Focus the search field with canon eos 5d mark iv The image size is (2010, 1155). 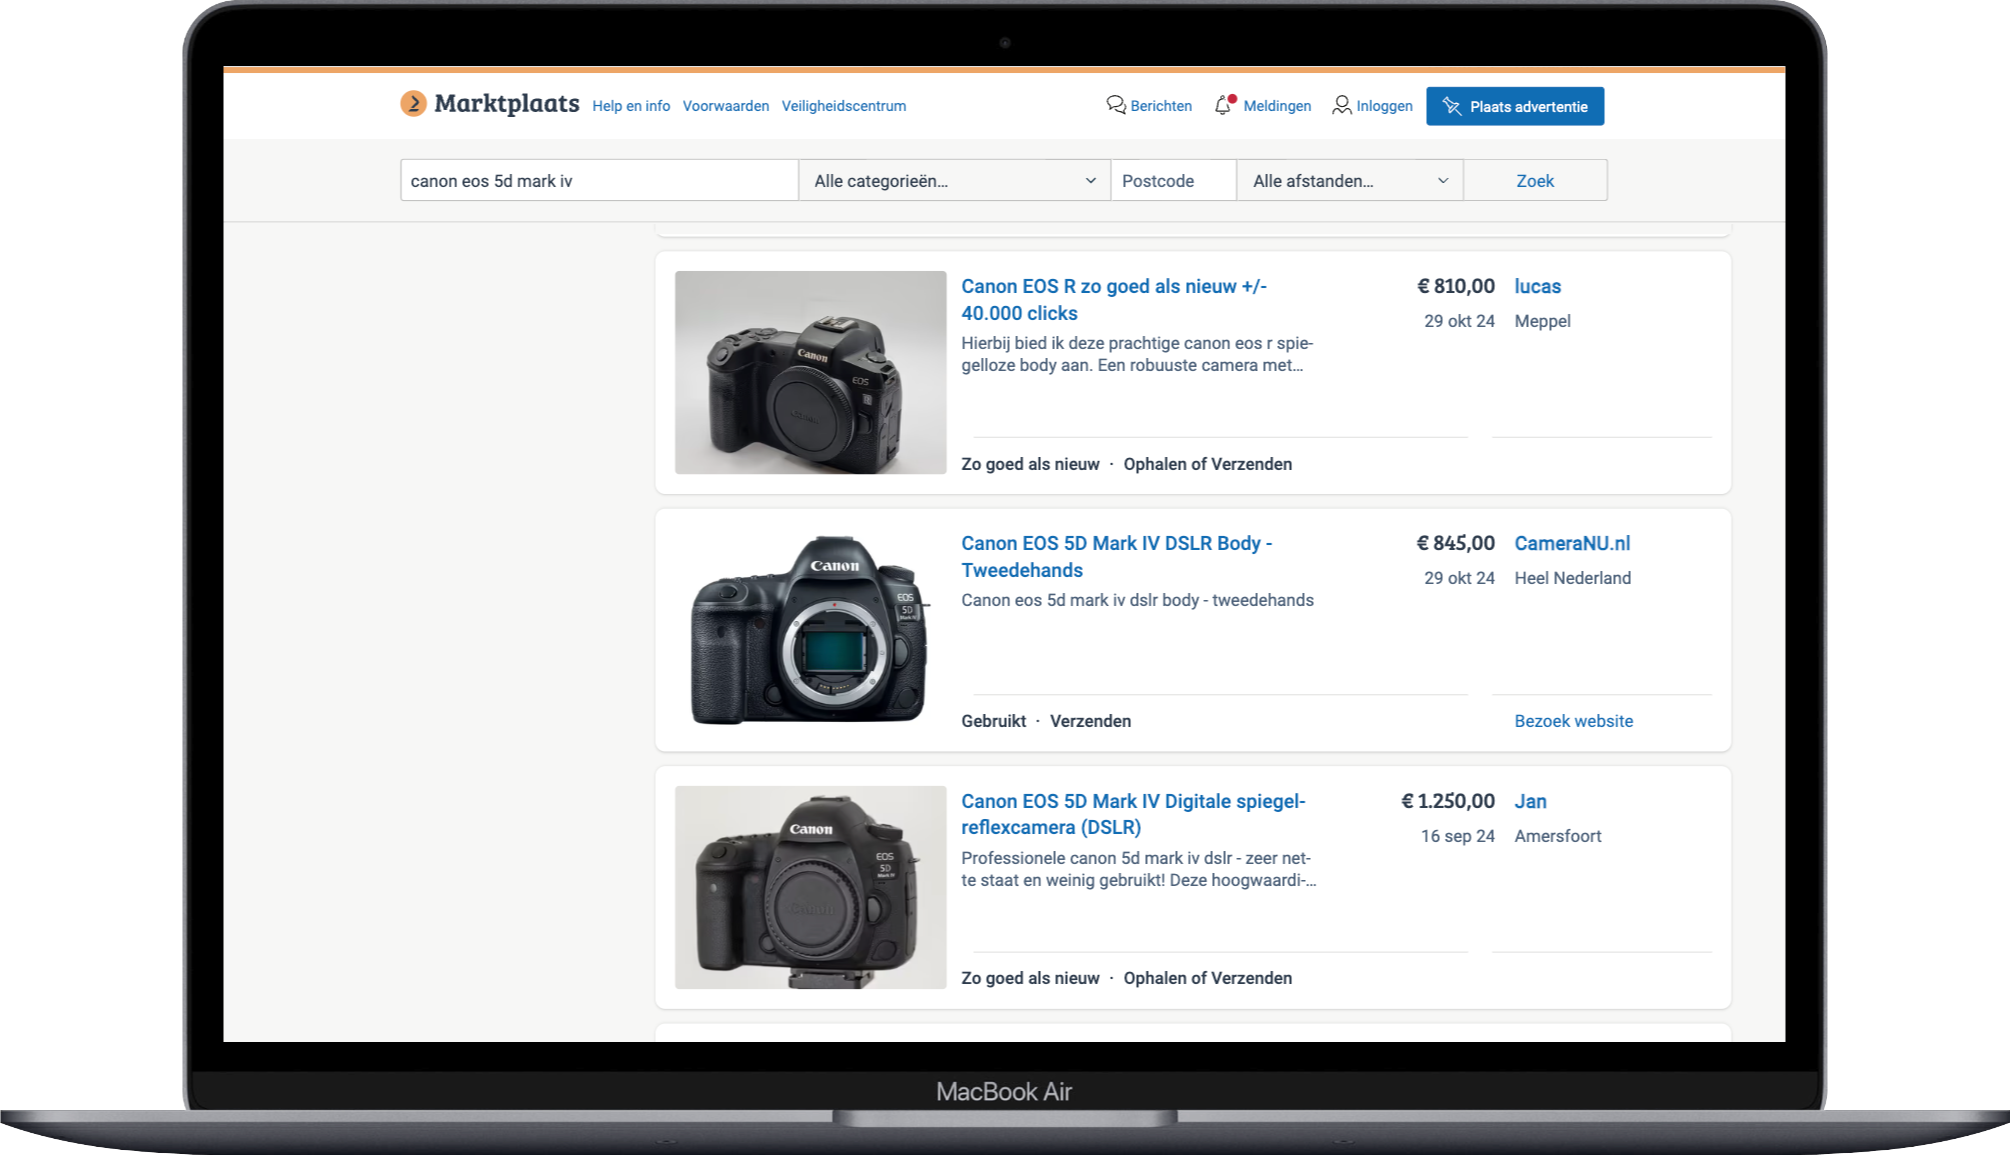coord(599,181)
